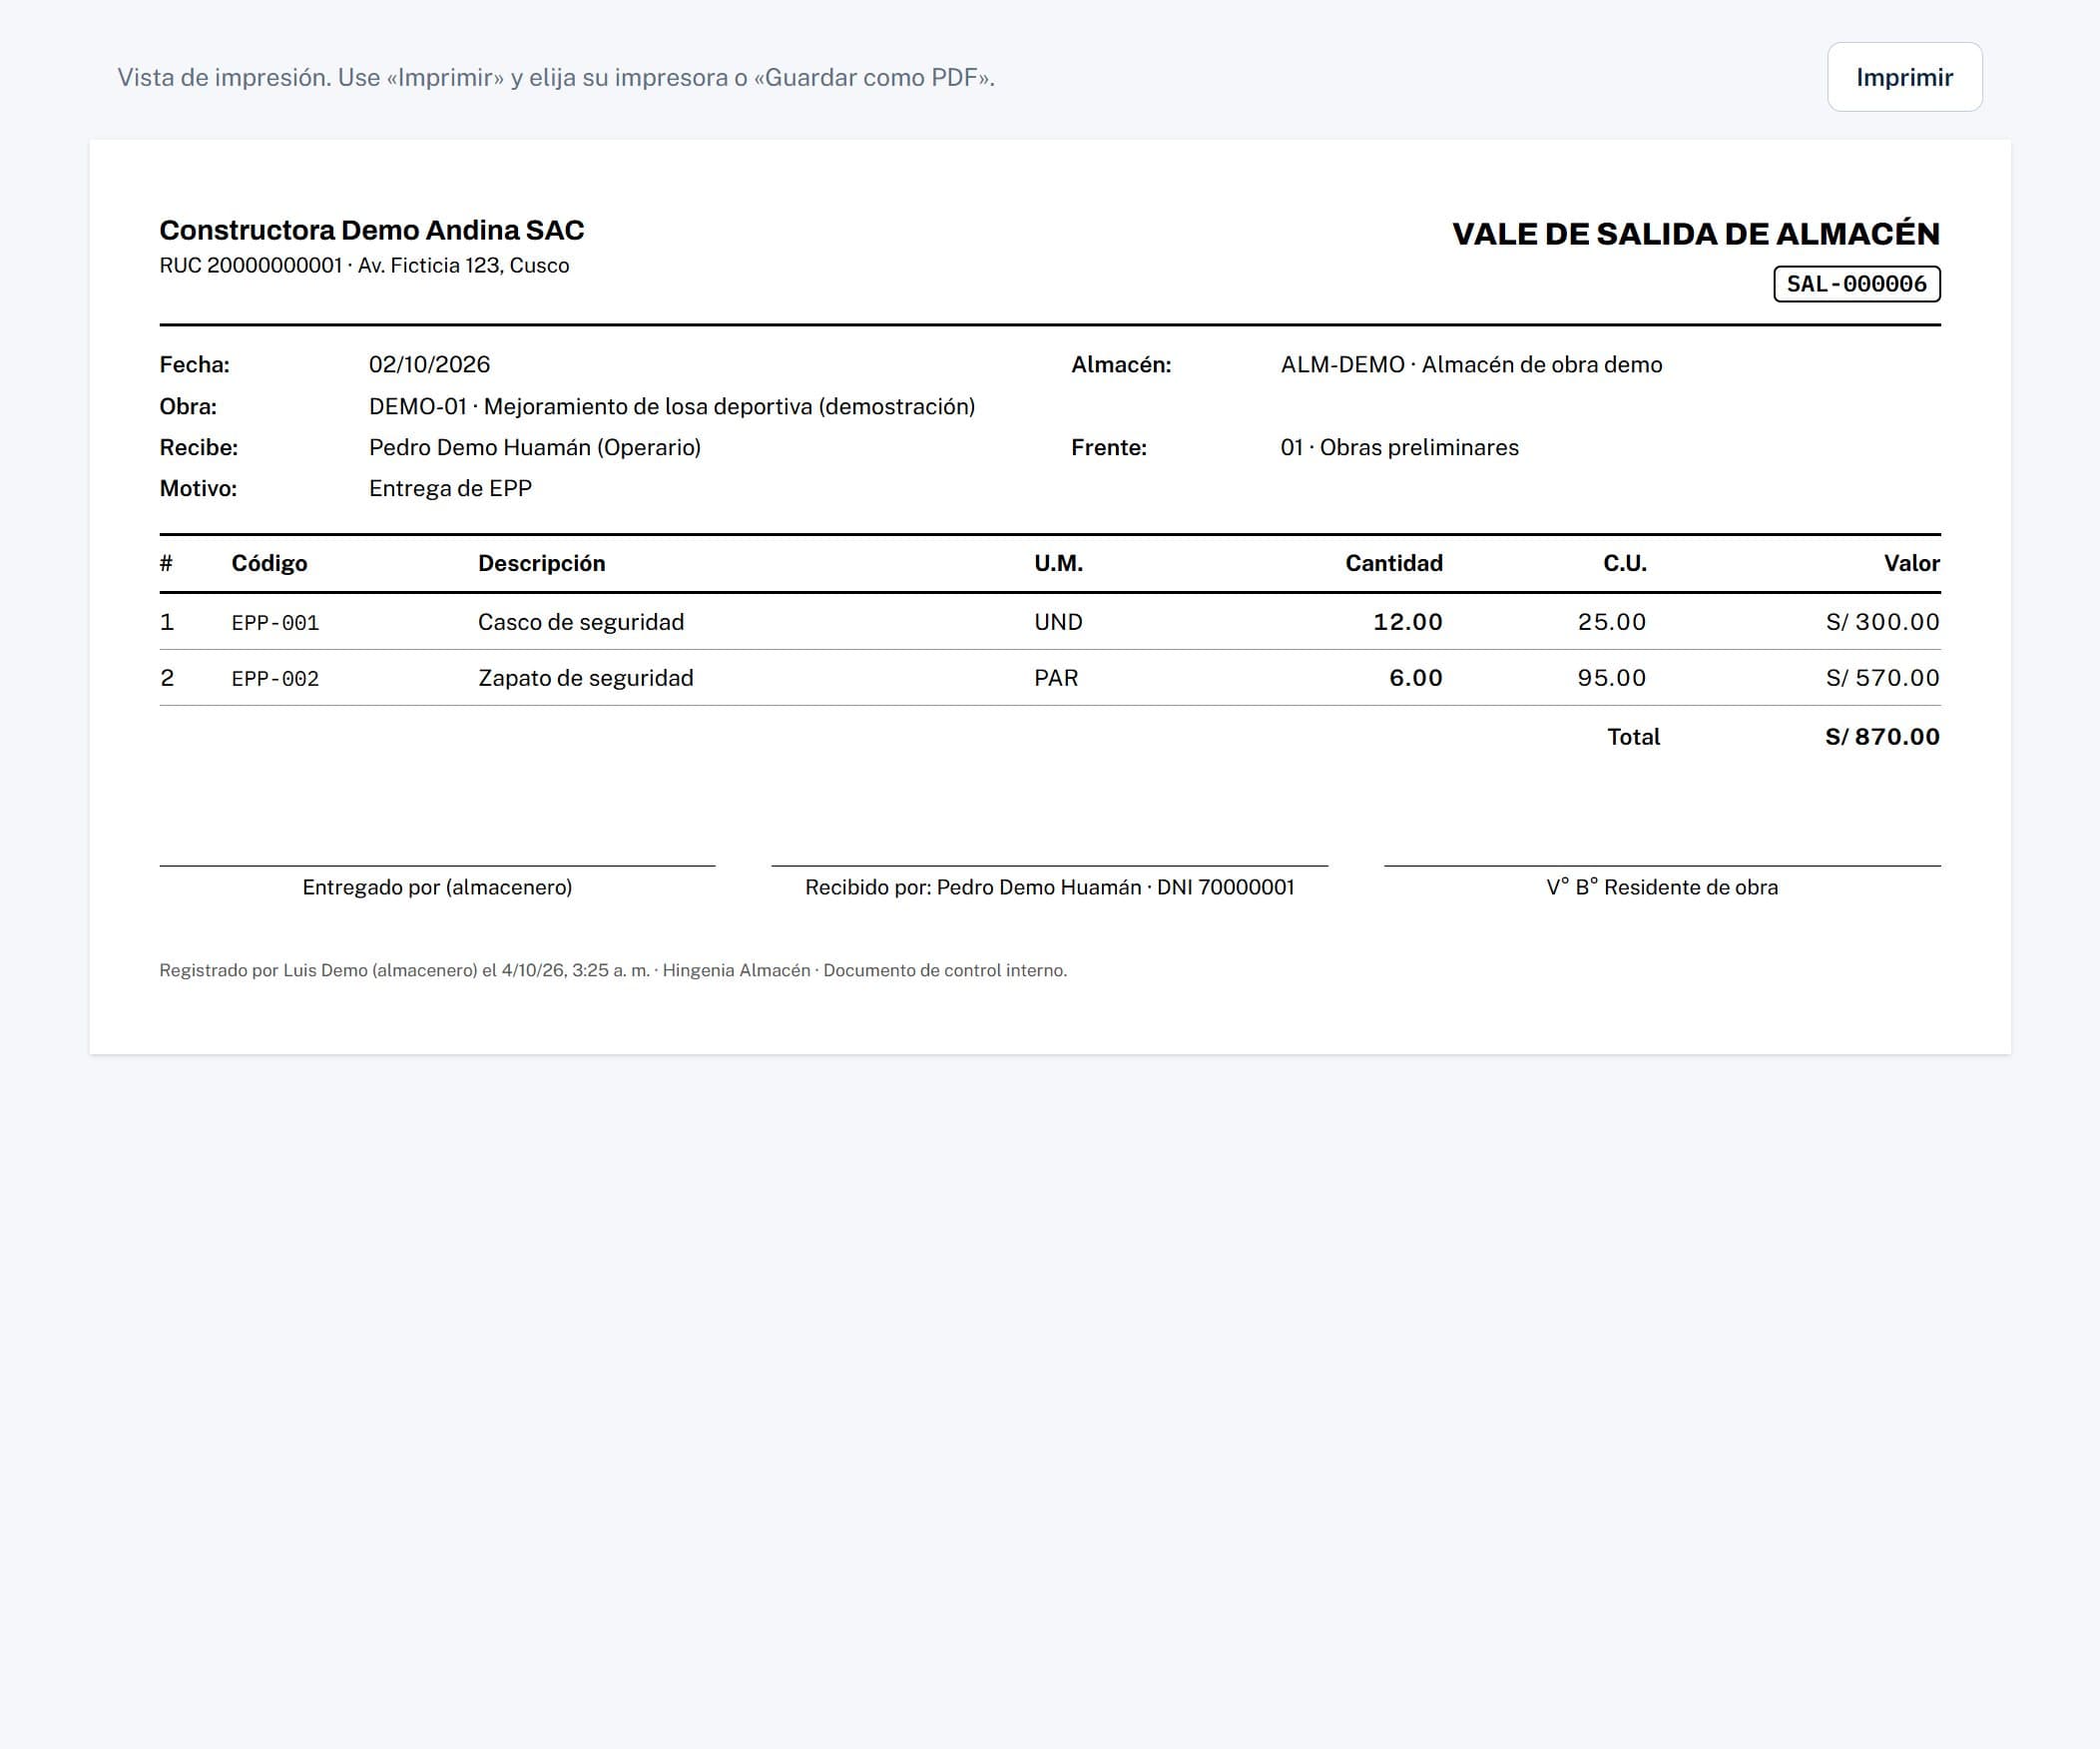Click the U.M. column header
The height and width of the screenshot is (1749, 2100).
[1058, 564]
